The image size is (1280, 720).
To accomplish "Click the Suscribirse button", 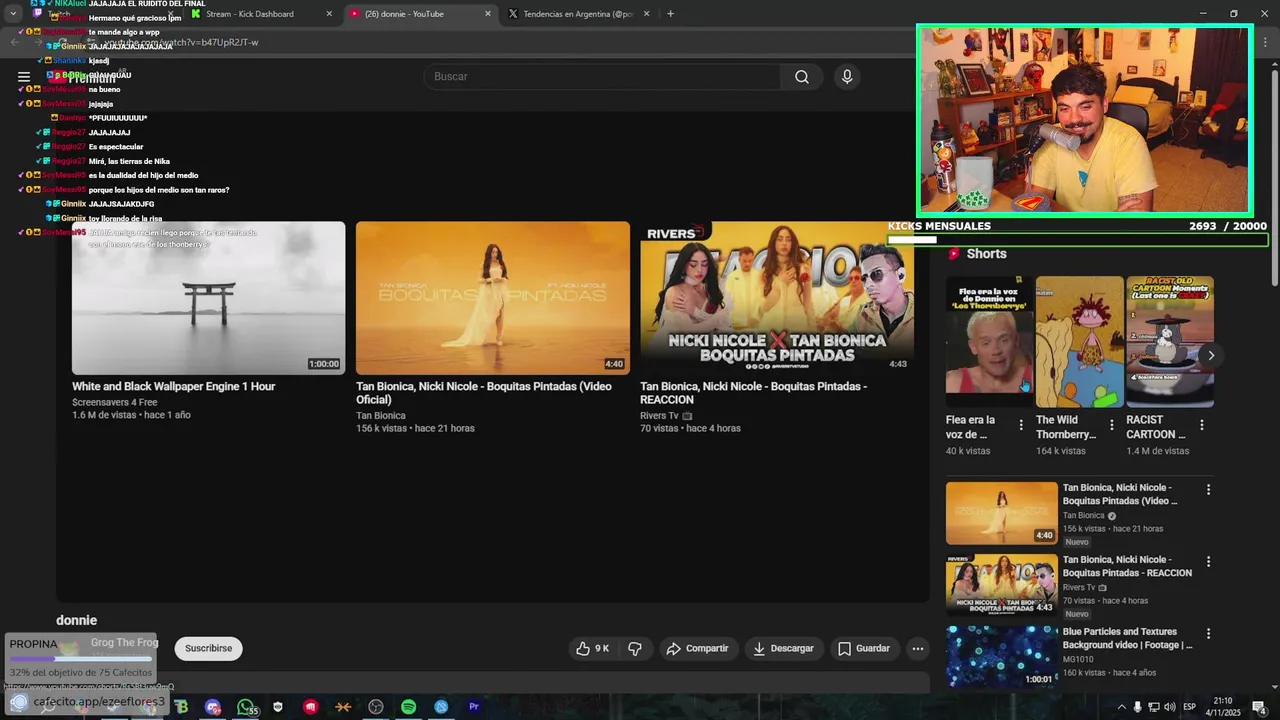I will pos(208,648).
